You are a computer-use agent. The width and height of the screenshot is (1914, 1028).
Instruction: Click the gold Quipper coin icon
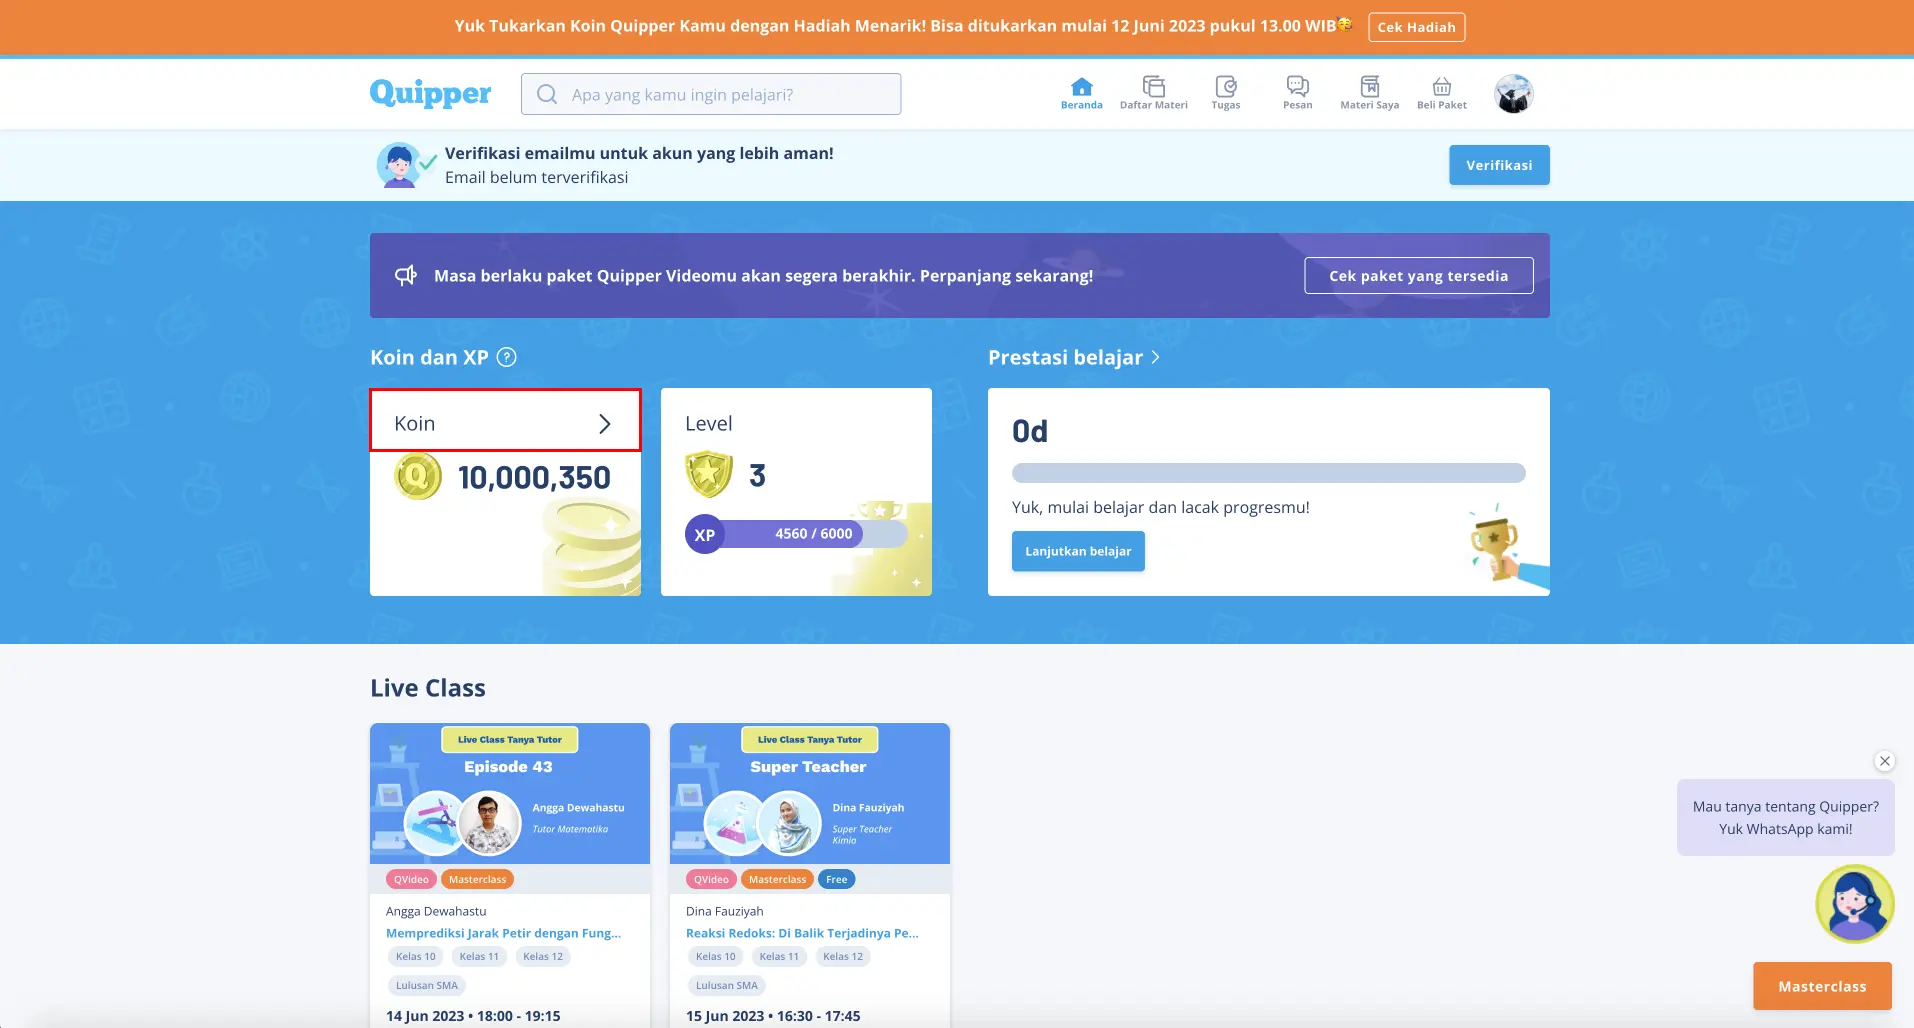point(418,477)
